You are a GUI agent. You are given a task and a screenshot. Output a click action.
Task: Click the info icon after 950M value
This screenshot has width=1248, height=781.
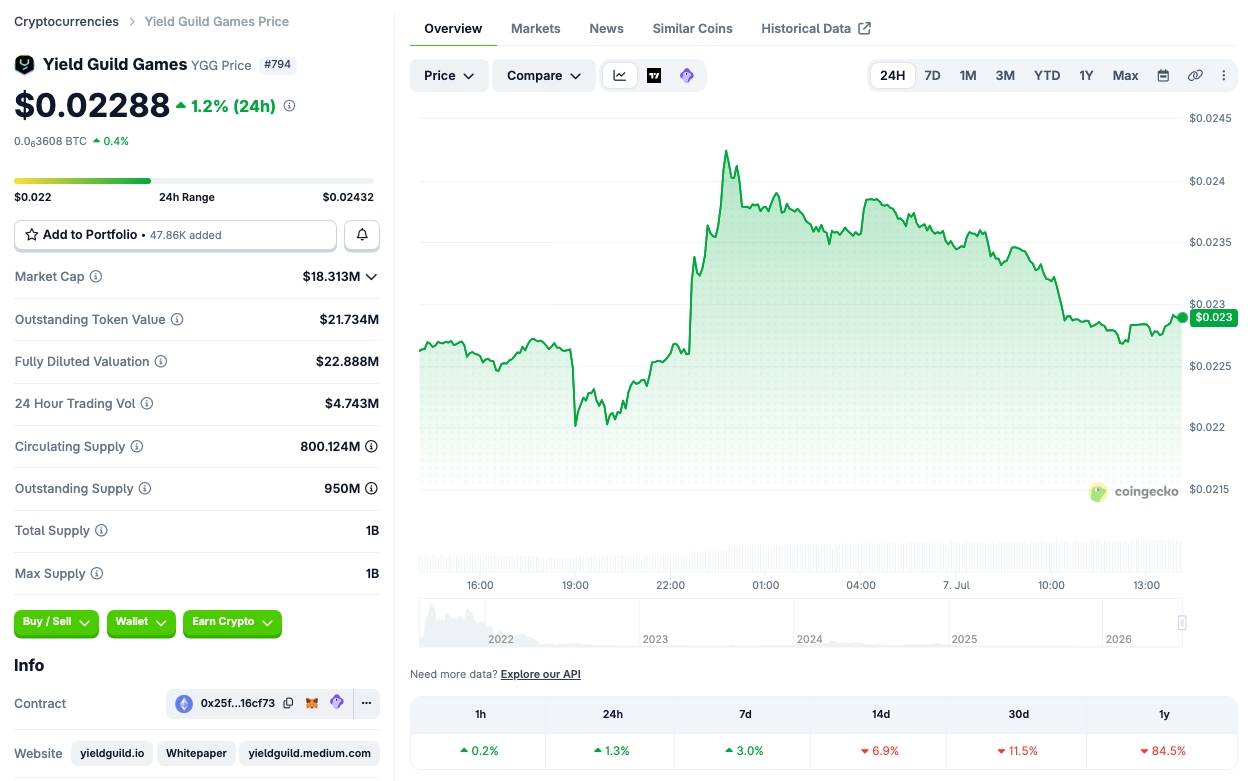[x=372, y=488]
